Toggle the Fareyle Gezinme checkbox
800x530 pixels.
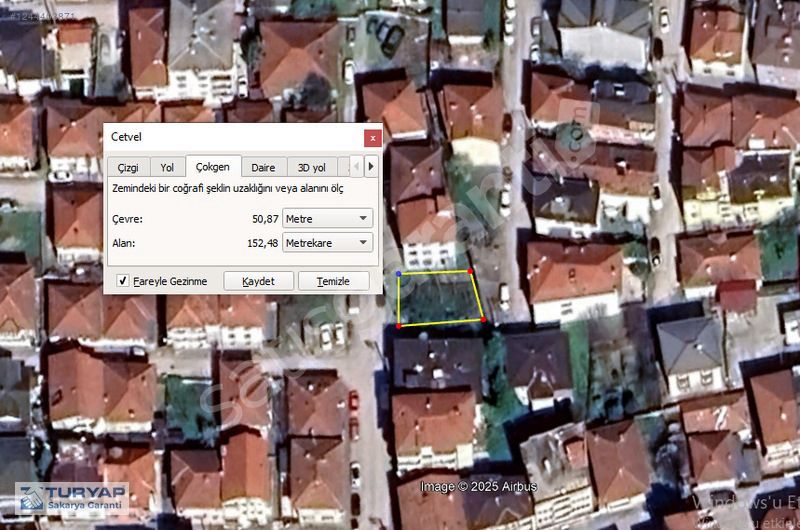[123, 281]
